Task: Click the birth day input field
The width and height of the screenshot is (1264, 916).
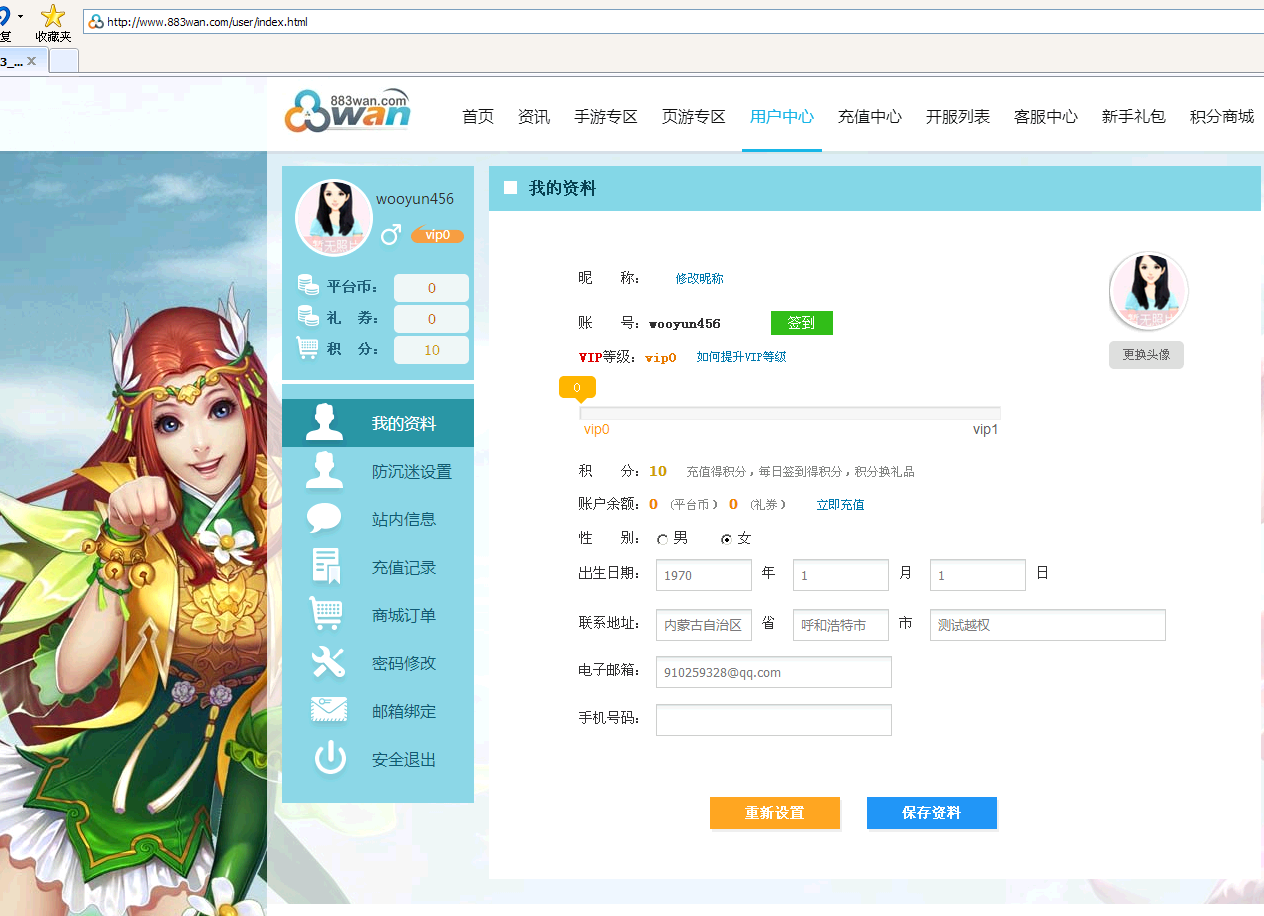Action: tap(978, 575)
